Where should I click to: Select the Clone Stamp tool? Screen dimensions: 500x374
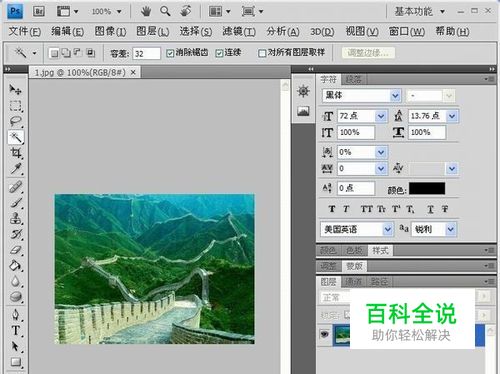coord(15,219)
